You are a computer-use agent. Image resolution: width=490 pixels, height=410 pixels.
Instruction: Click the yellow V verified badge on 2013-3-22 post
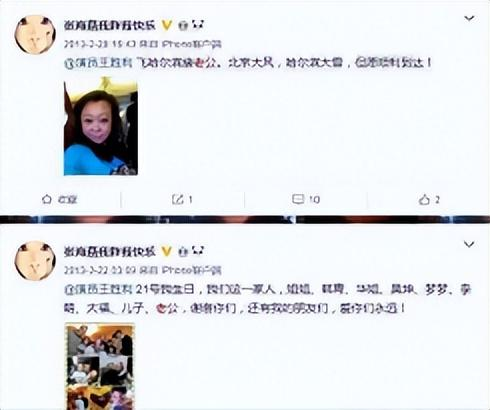click(x=167, y=252)
